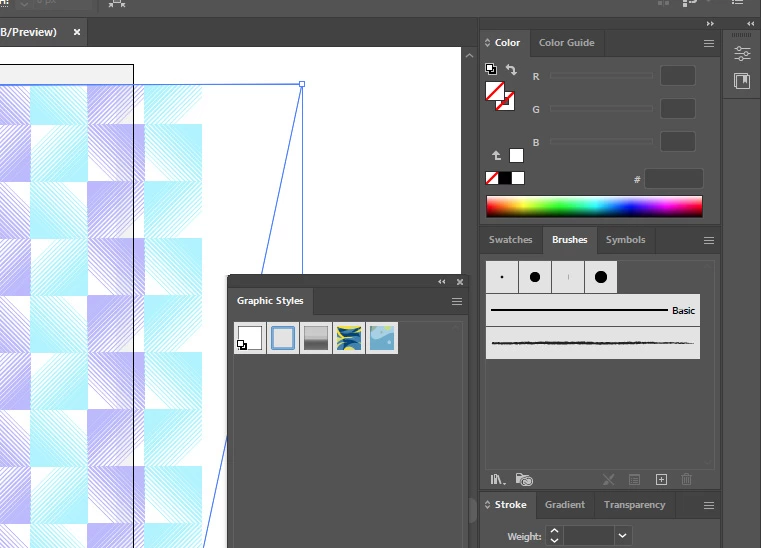Click the black swatch in Color panel
This screenshot has width=761, height=548.
pos(505,178)
